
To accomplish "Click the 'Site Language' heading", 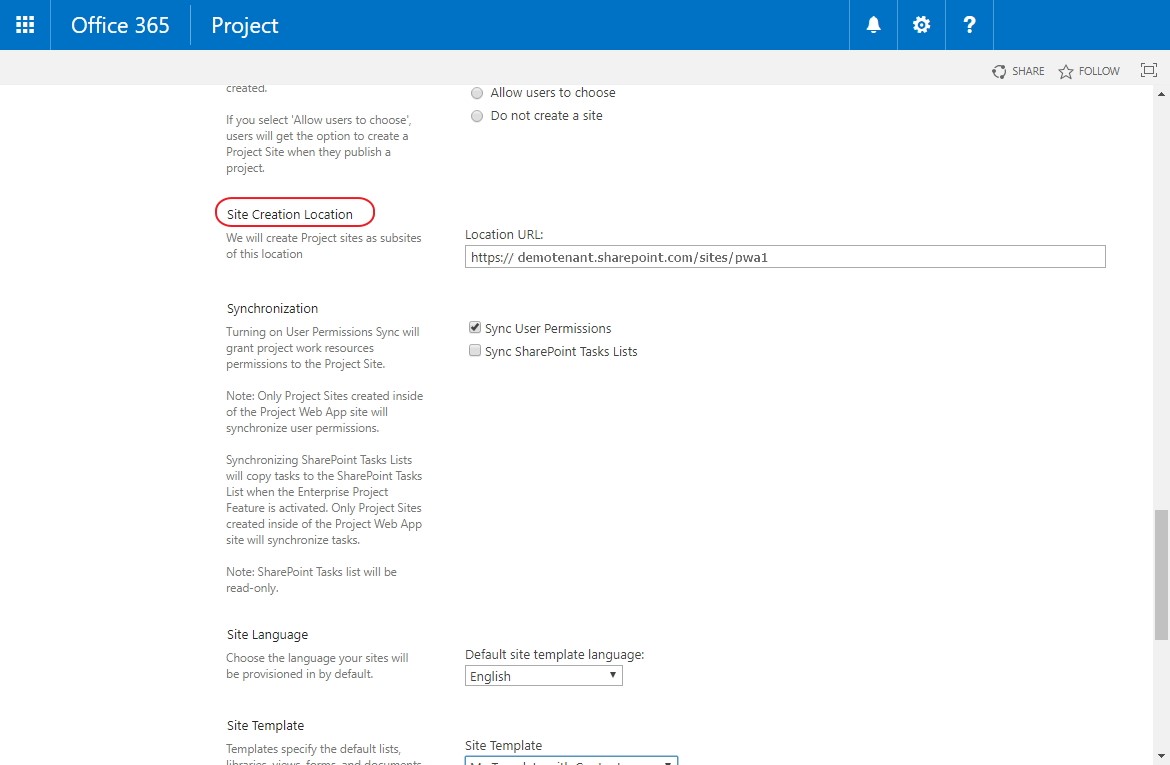I will [267, 634].
